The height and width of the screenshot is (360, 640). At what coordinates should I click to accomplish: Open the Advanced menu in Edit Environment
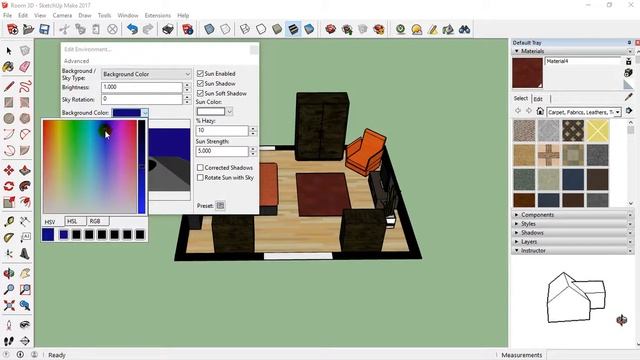click(x=76, y=61)
